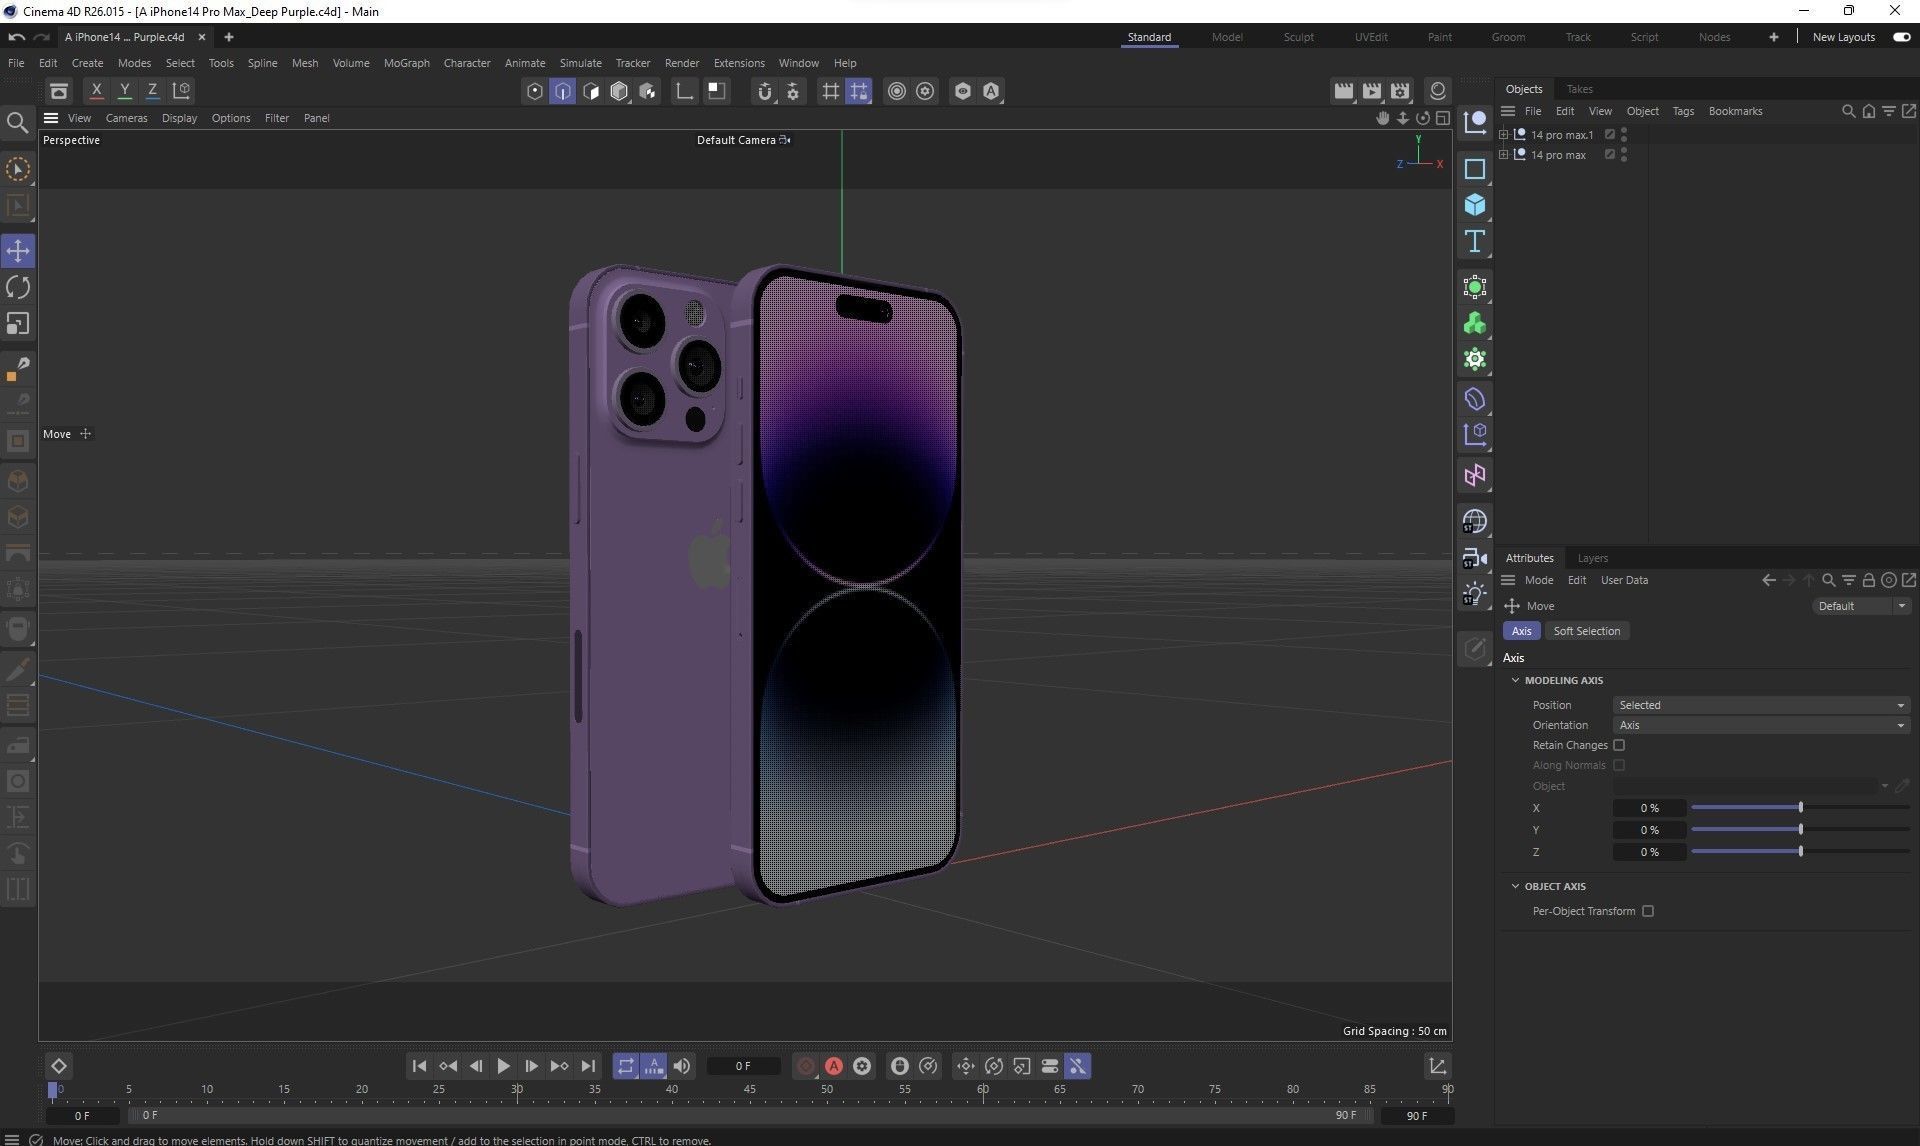Add a Cube primitive object
Image resolution: width=1920 pixels, height=1146 pixels.
(x=1475, y=205)
